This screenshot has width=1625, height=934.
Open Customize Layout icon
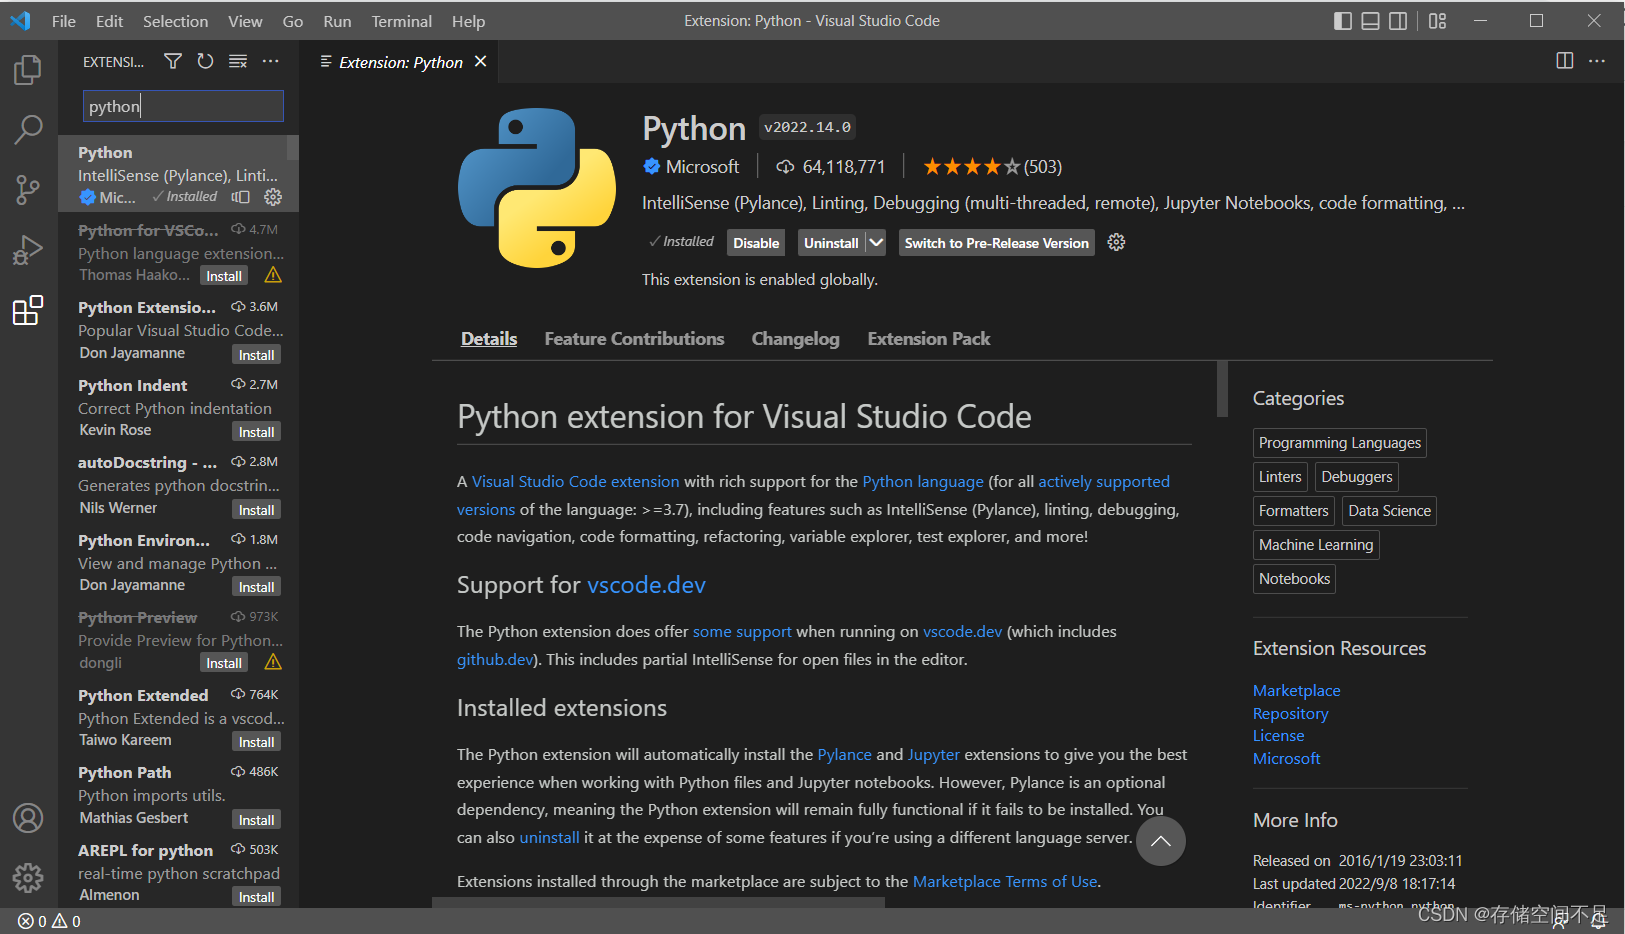(1438, 21)
